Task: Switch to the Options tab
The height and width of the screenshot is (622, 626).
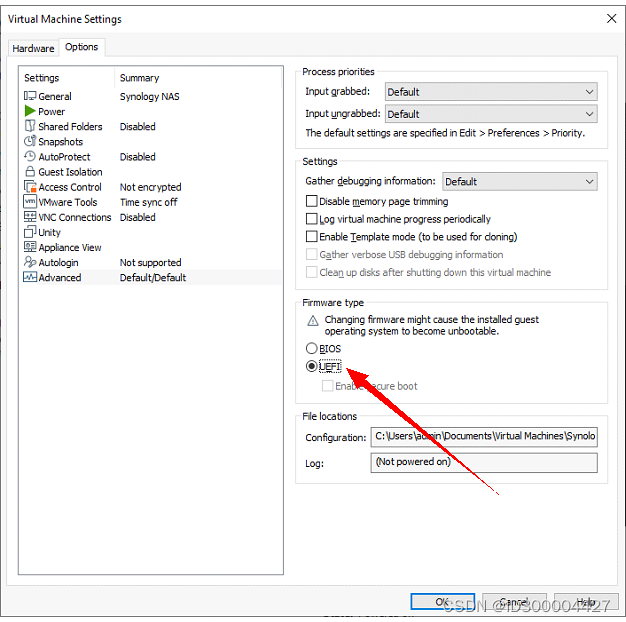Action: (82, 47)
